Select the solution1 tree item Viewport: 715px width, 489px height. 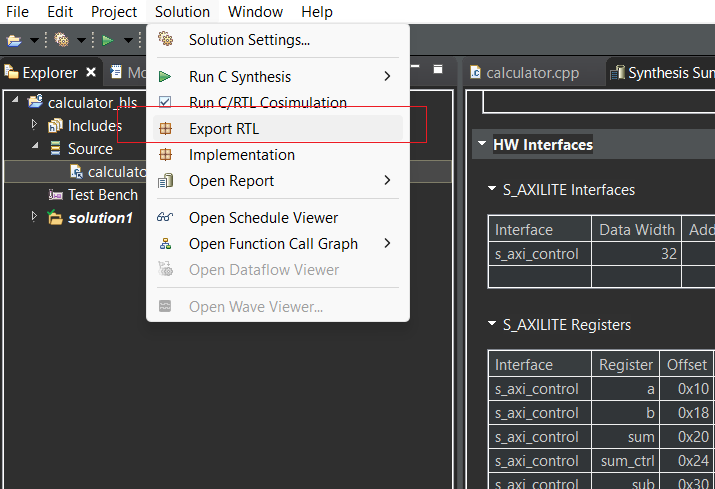click(x=100, y=218)
